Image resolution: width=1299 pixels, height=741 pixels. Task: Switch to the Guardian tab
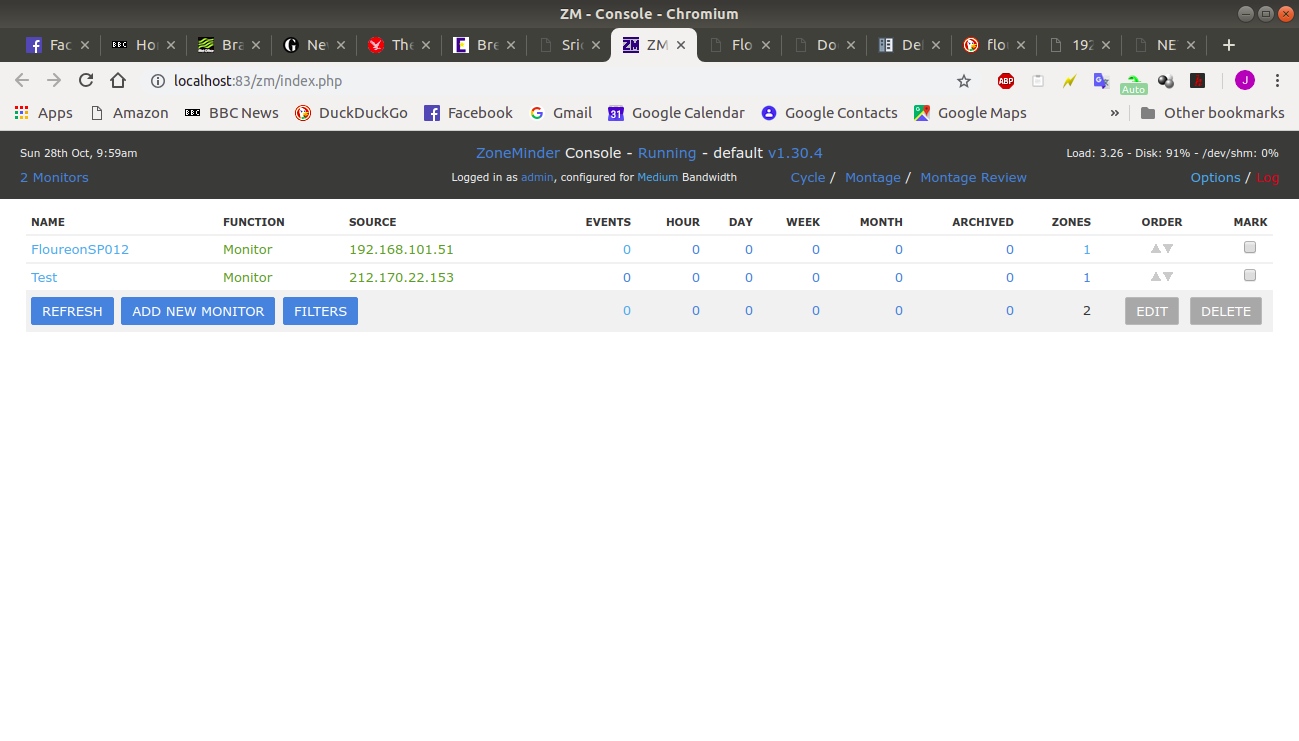pos(314,45)
